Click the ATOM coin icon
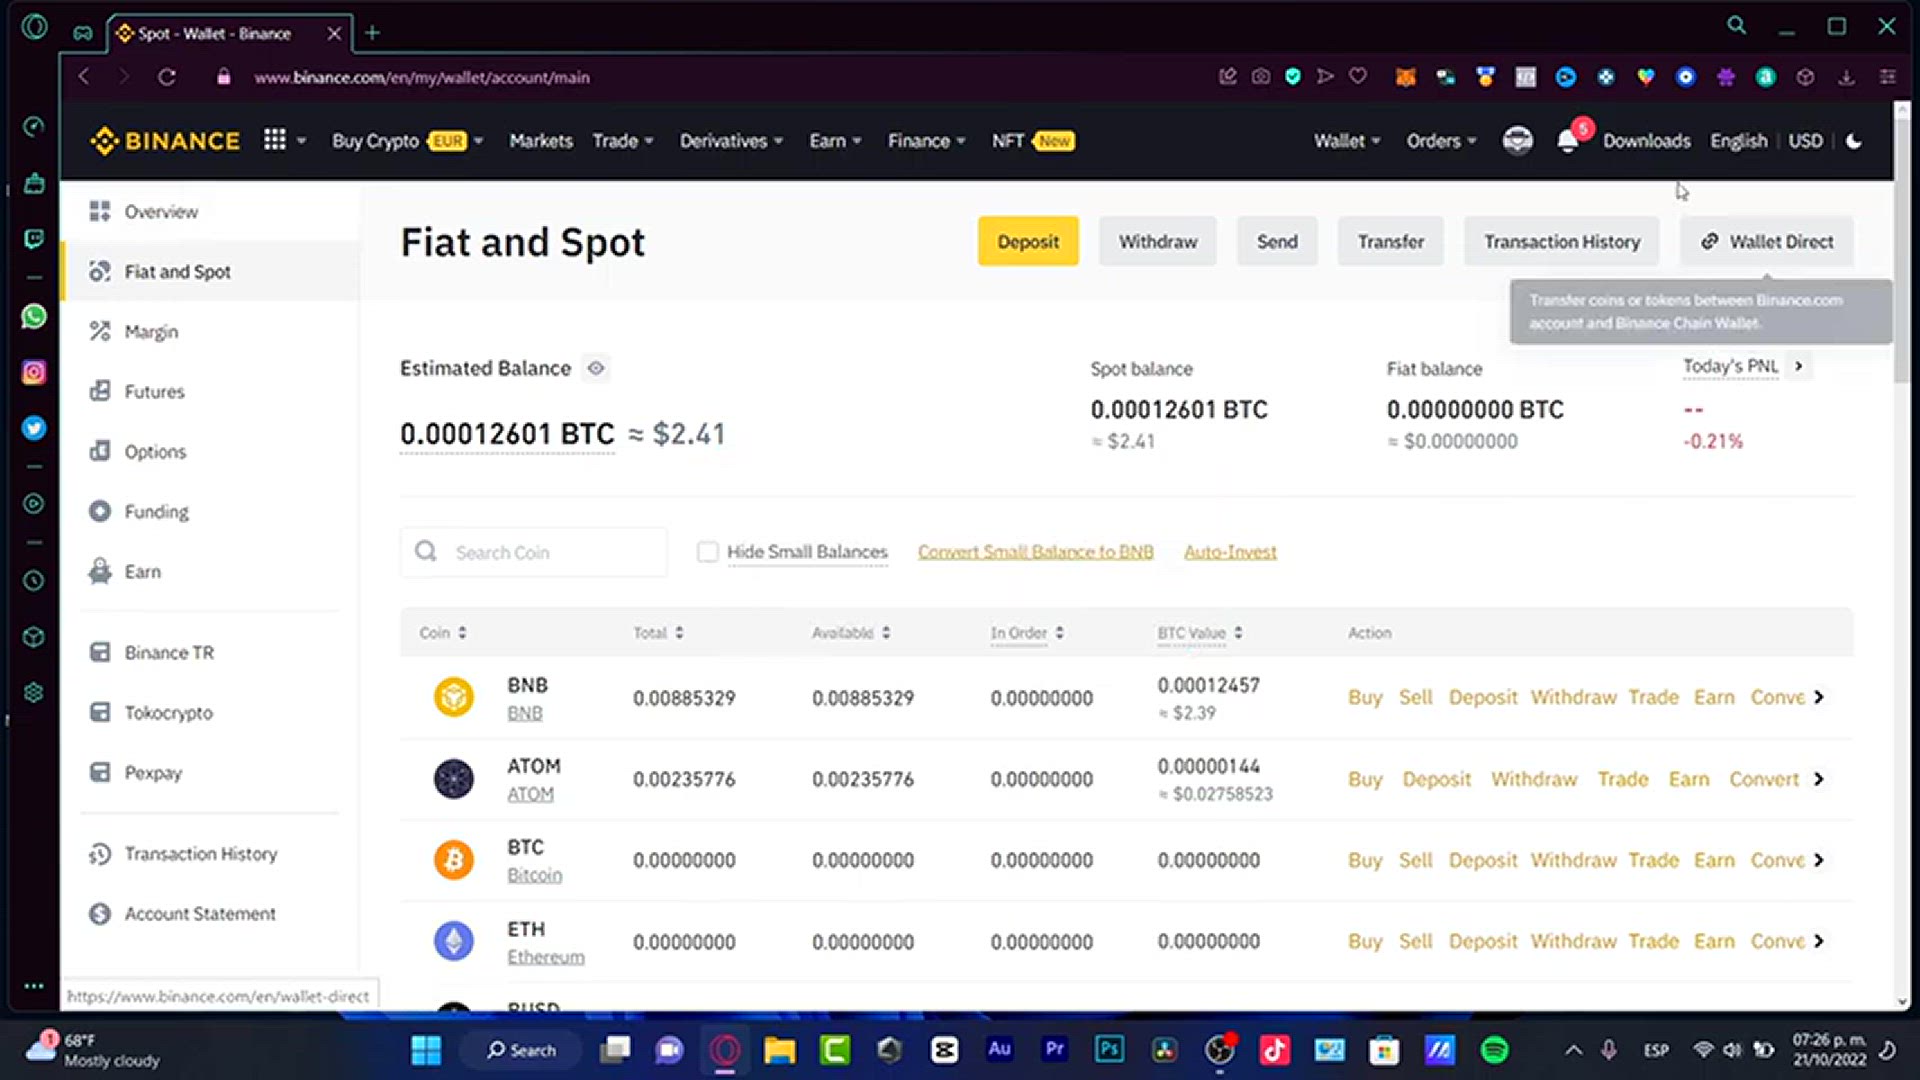1920x1080 pixels. 453,778
